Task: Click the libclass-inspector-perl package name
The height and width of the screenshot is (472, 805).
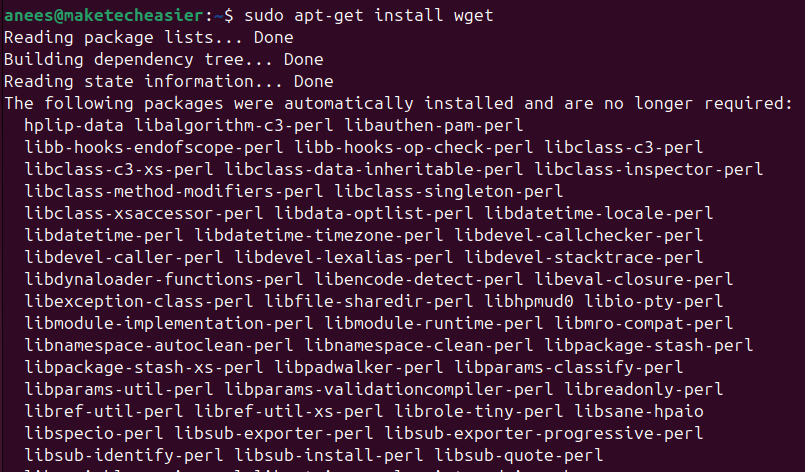Action: [x=648, y=170]
